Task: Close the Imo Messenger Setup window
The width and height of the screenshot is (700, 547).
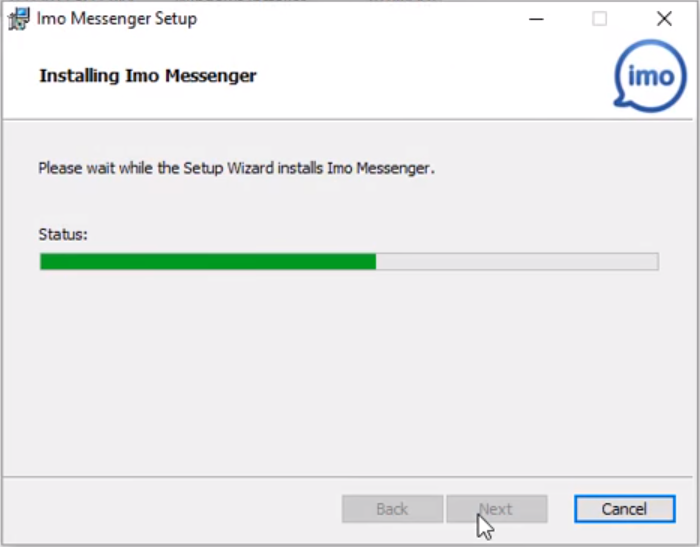Action: (664, 19)
